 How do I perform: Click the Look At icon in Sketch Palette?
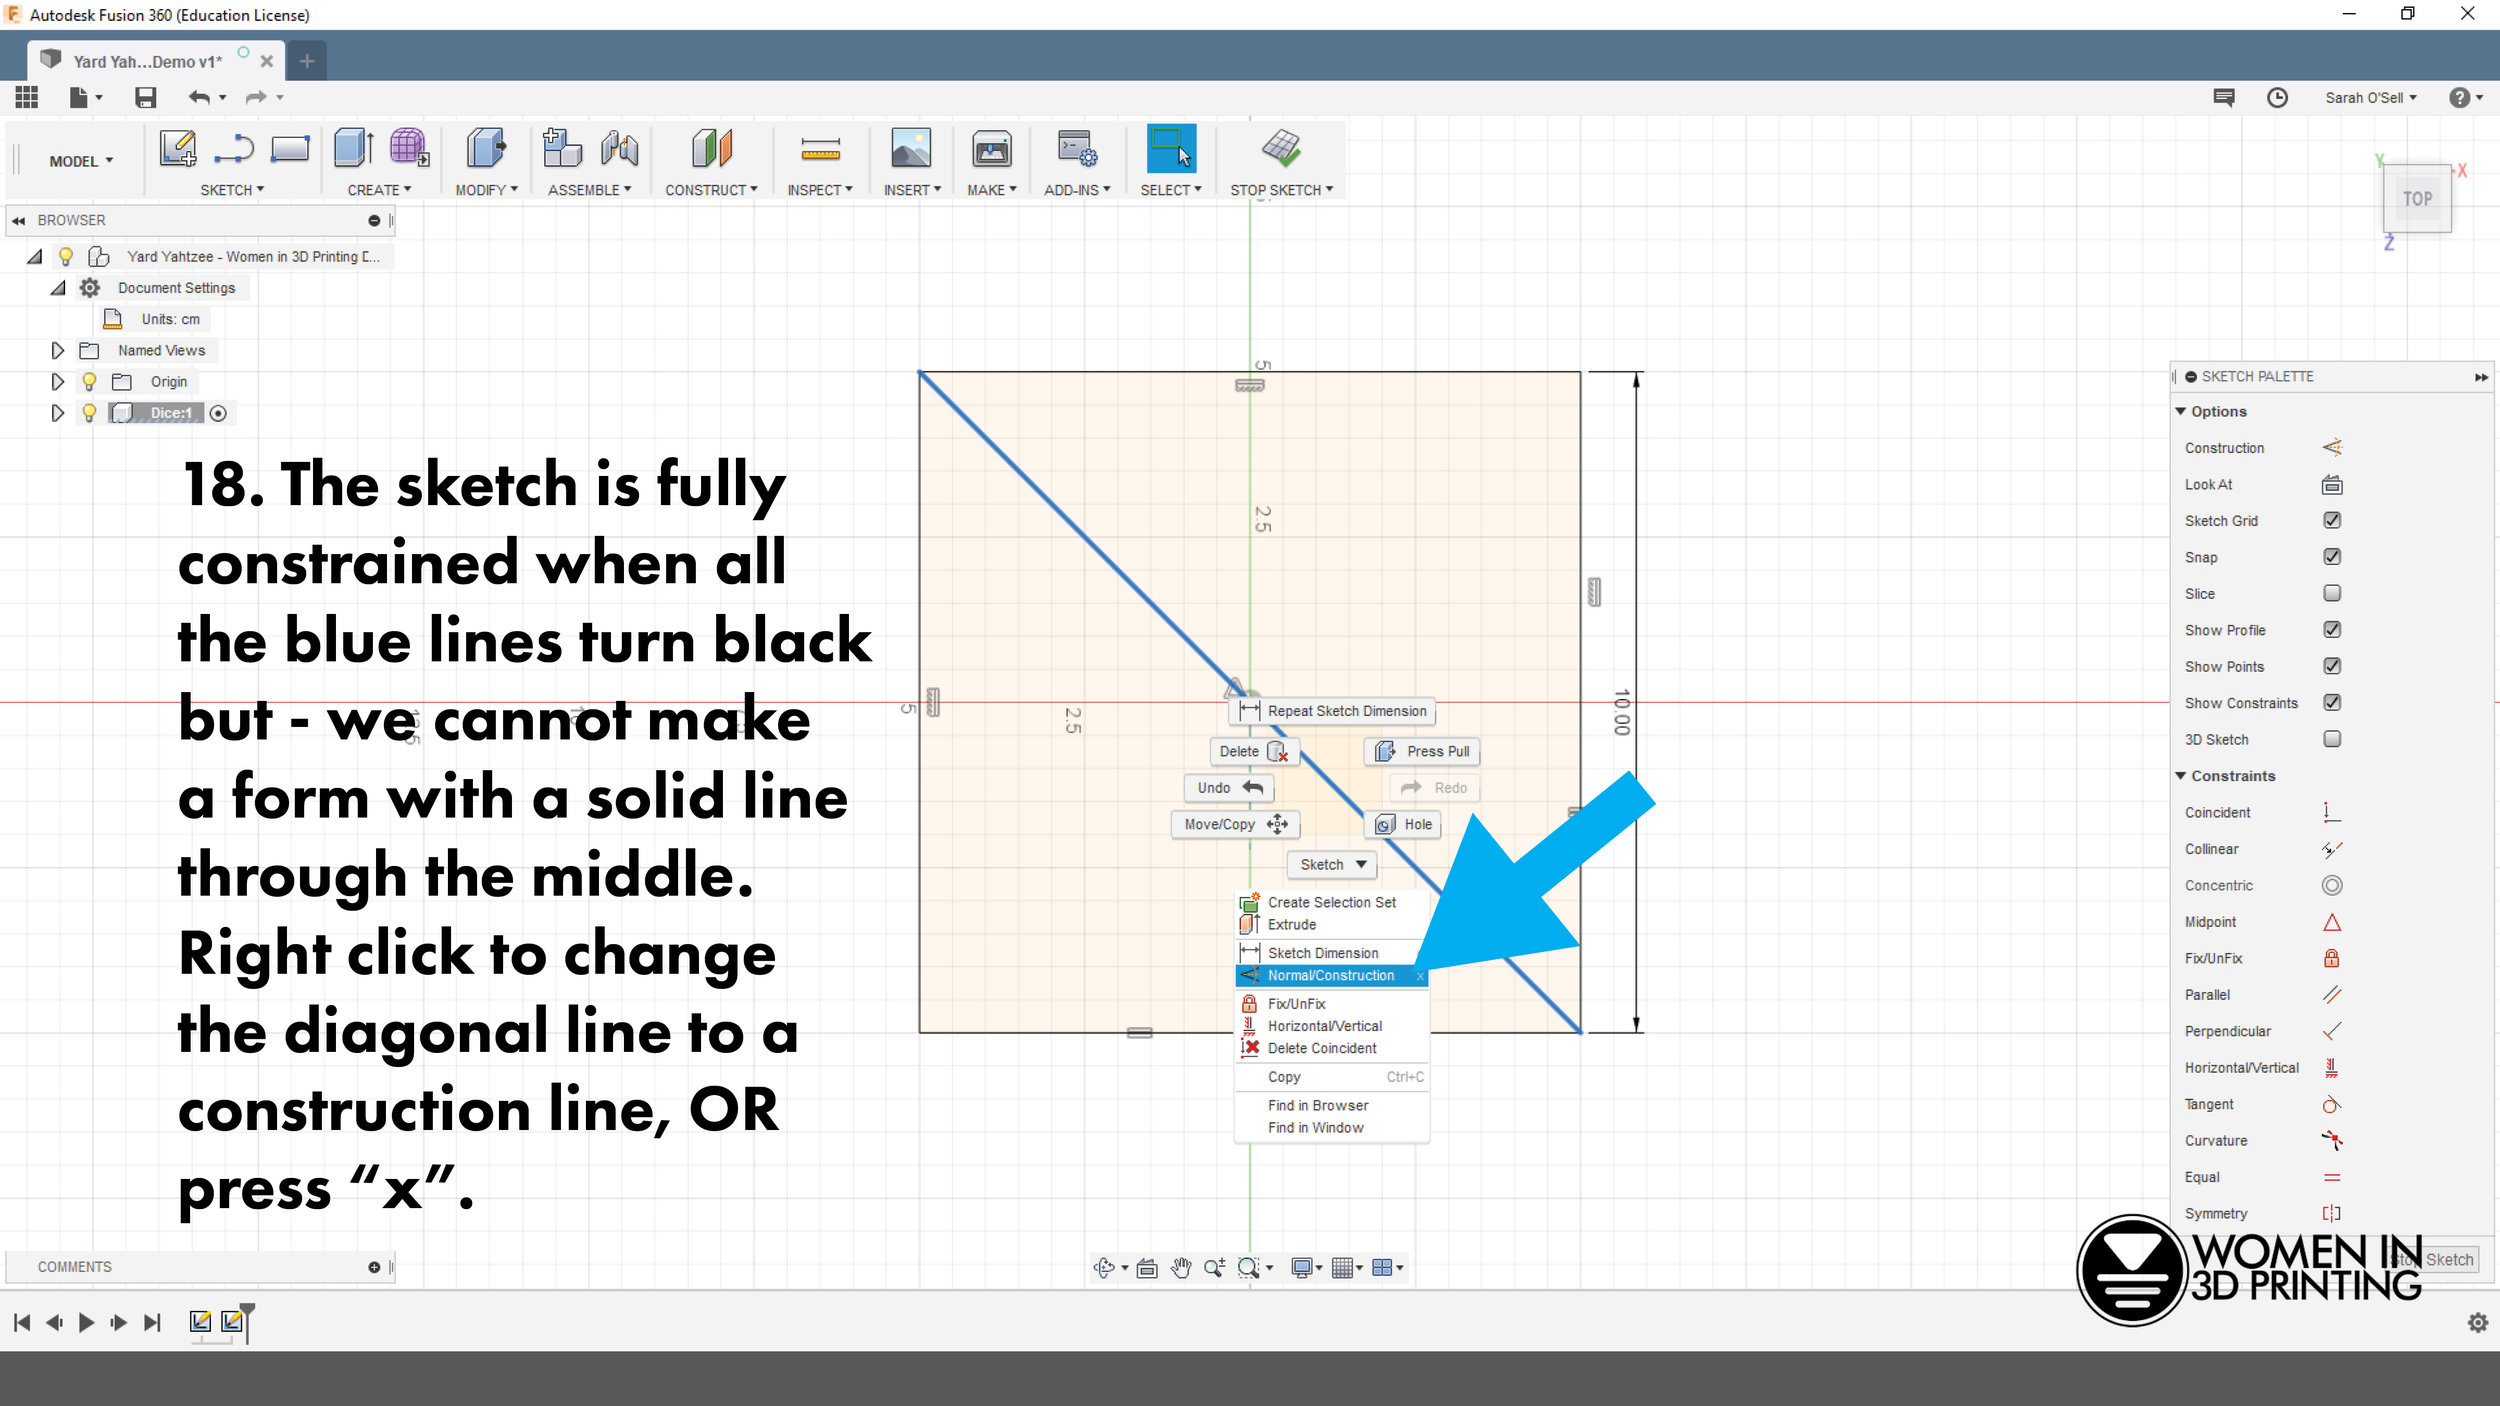click(2332, 485)
